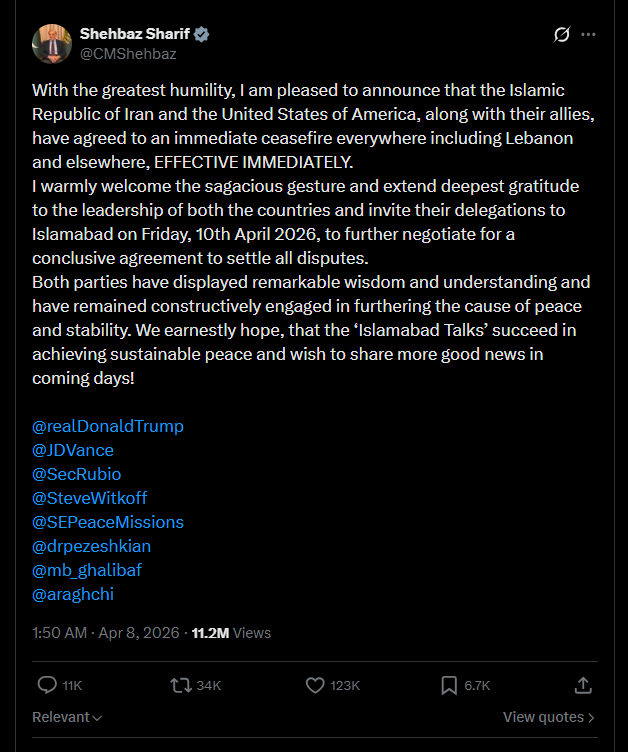Screen dimensions: 628x752
Task: Open the @realDonaldTrump mention
Action: (108, 426)
